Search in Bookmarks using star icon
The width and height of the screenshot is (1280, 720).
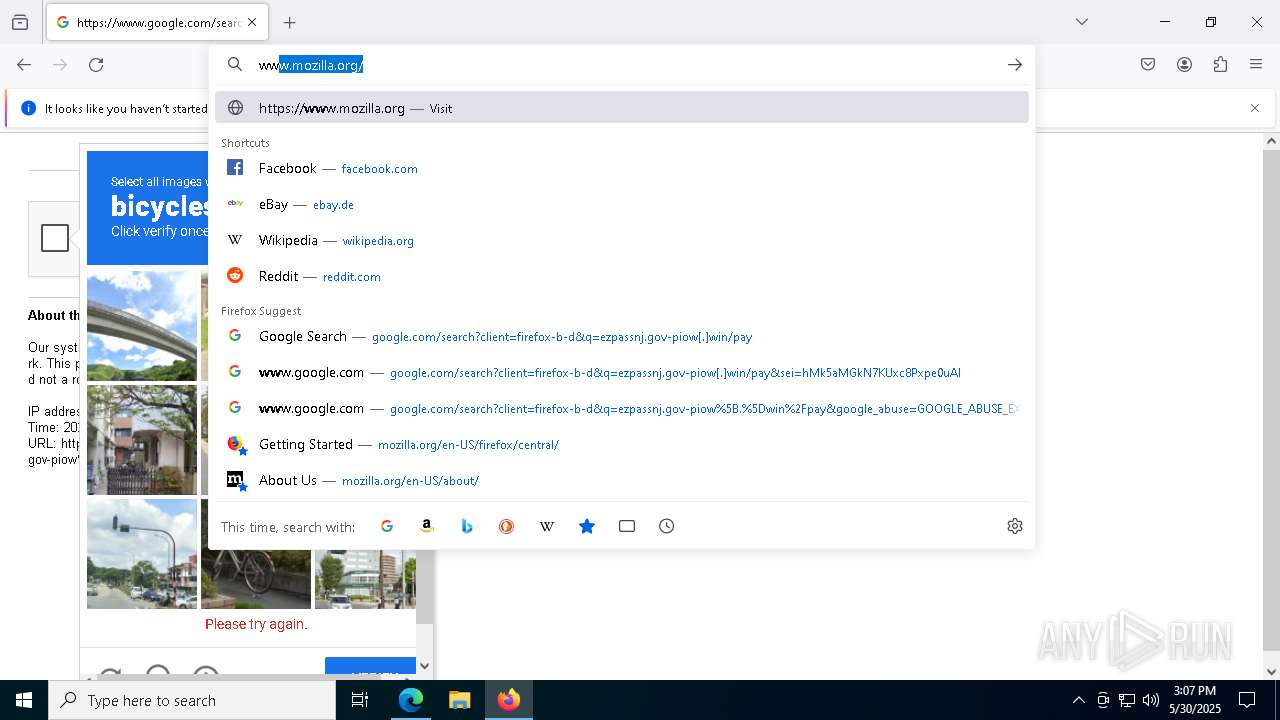click(x=587, y=526)
